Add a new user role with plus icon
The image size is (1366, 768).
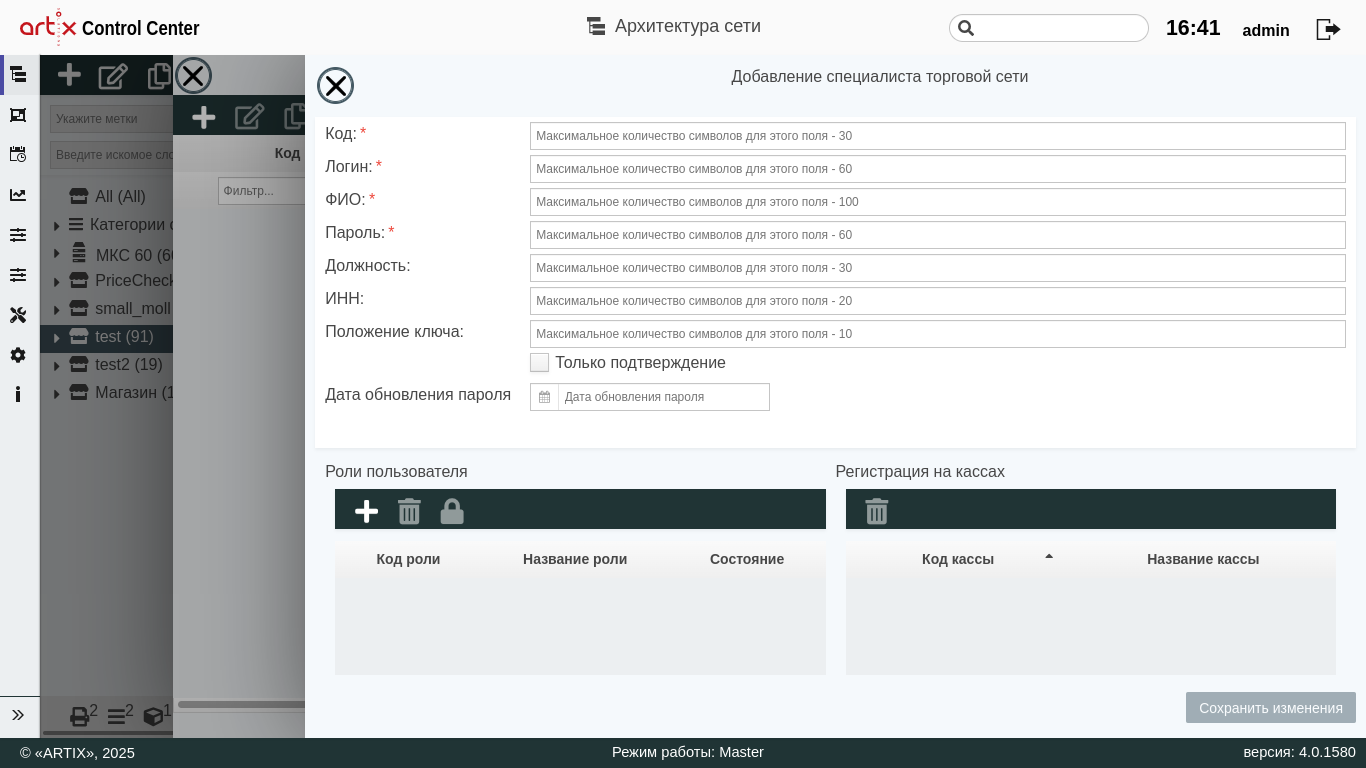(366, 511)
